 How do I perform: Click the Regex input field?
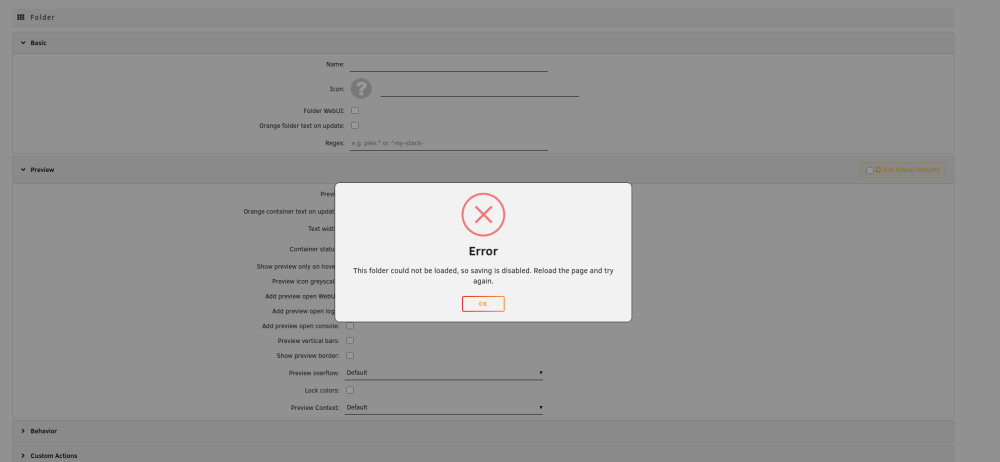448,144
